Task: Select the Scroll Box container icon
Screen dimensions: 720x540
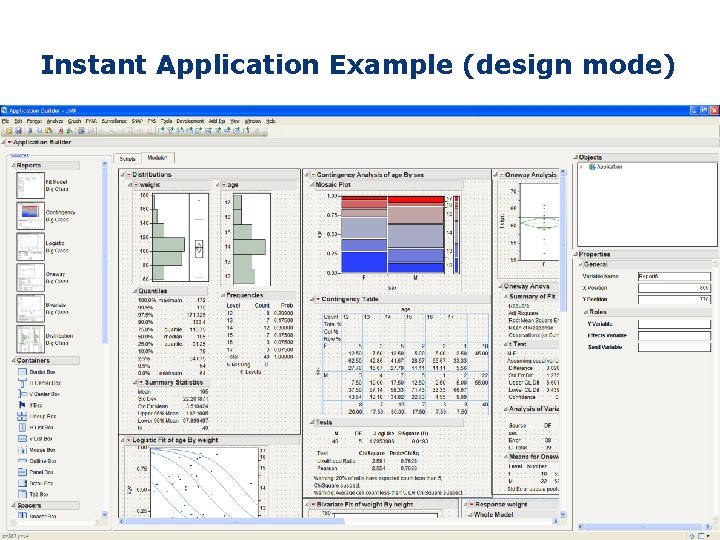Action: [x=22, y=483]
